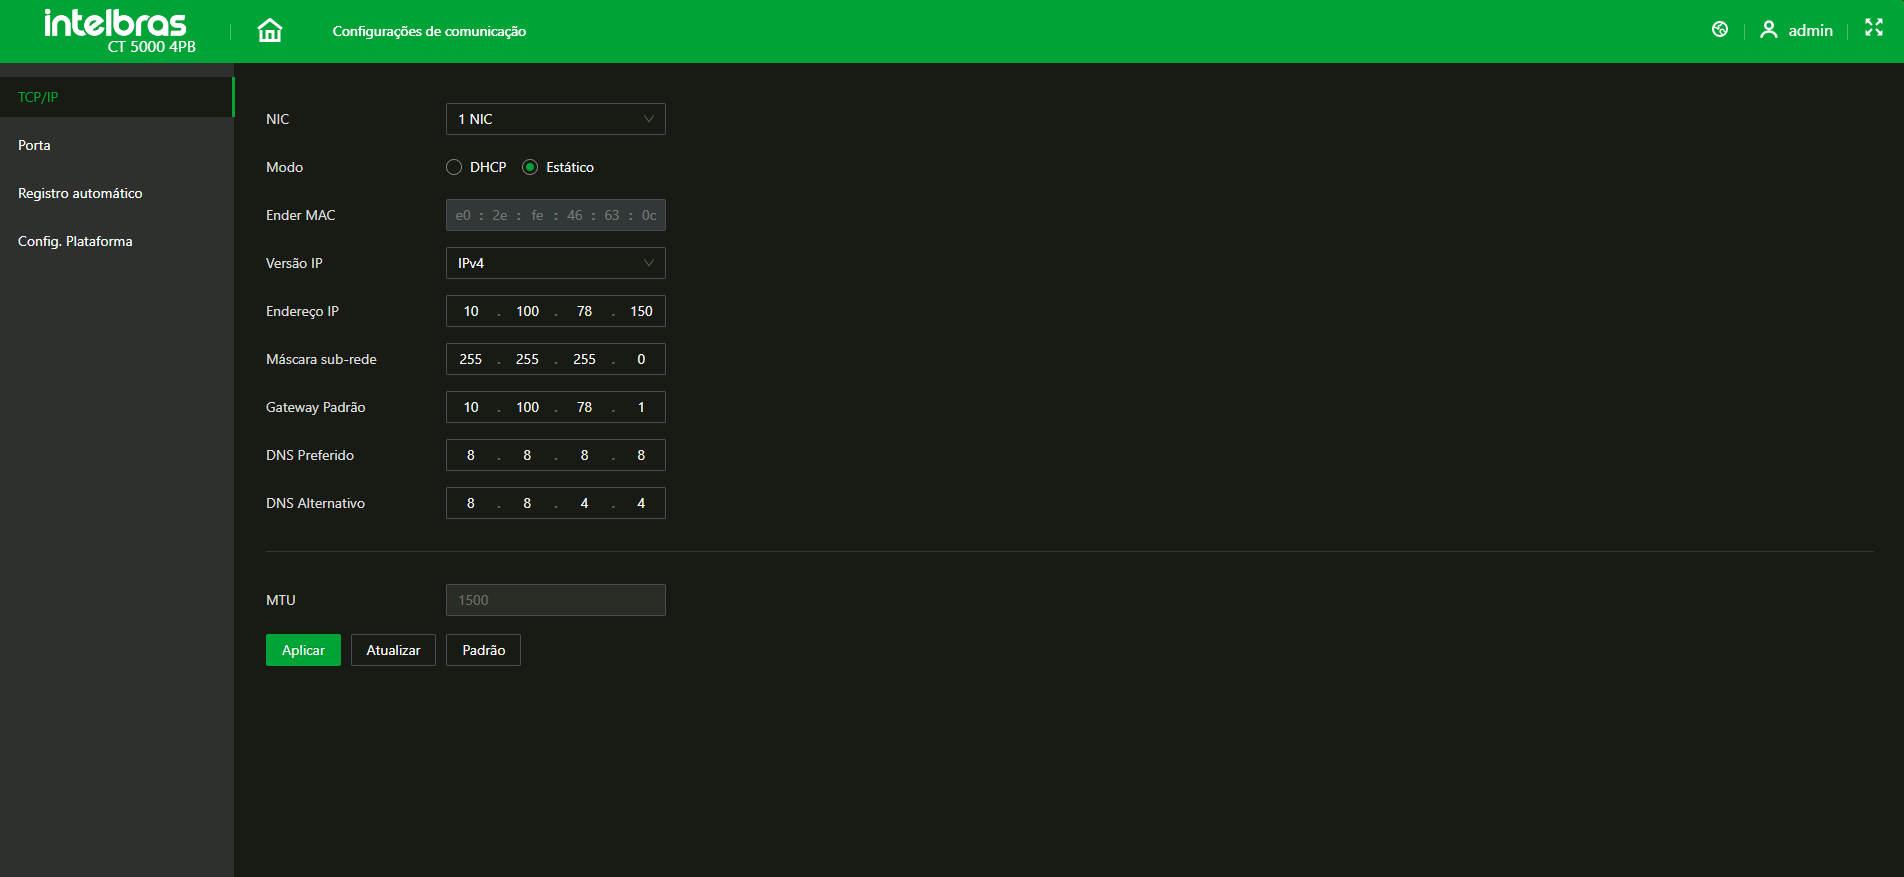Switch to the Porta section
The image size is (1904, 877).
coord(34,145)
